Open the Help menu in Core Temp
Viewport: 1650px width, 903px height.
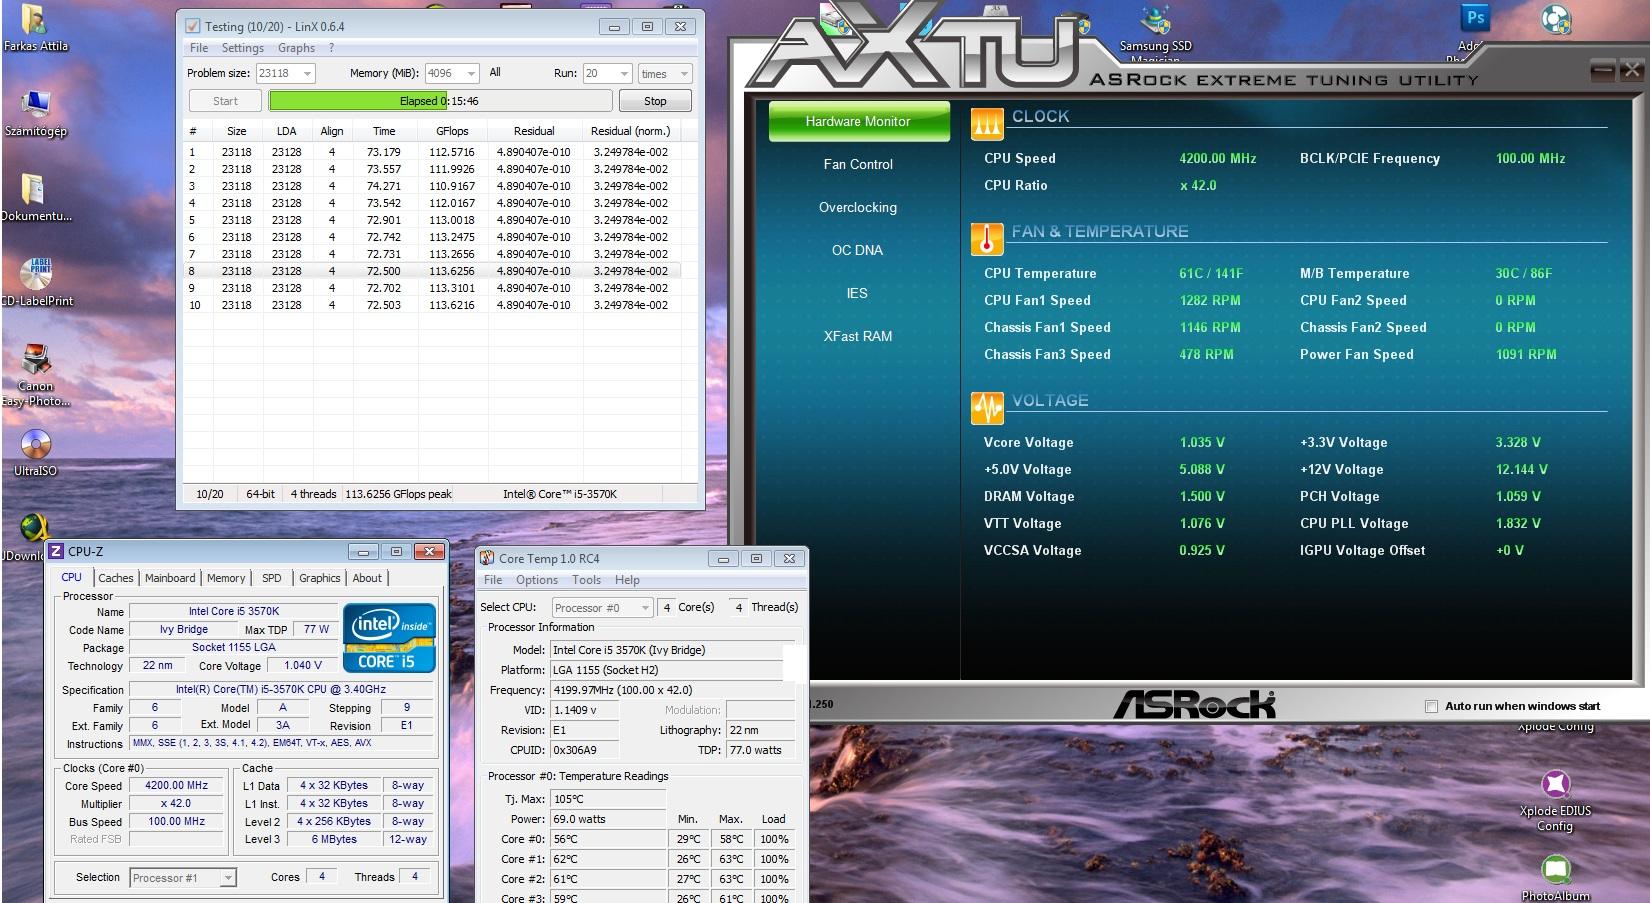click(627, 580)
